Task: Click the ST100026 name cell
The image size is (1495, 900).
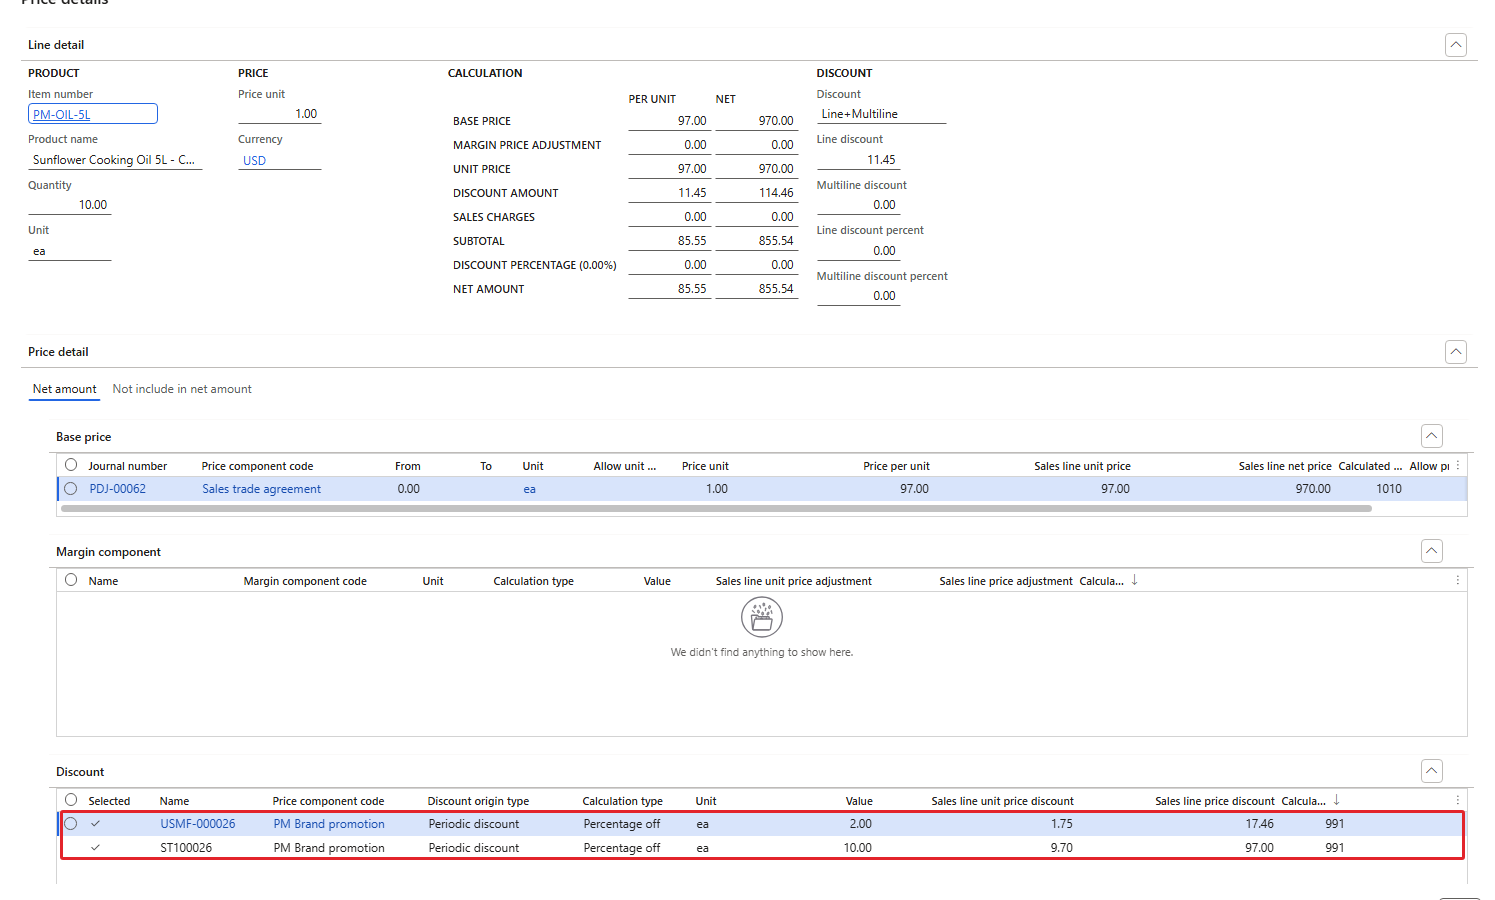Action: click(x=186, y=848)
